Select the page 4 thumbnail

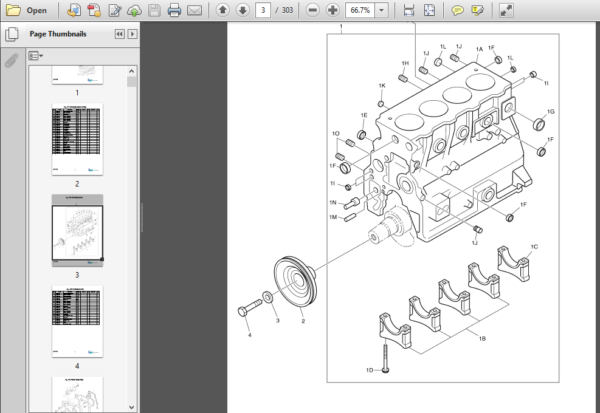[77, 322]
